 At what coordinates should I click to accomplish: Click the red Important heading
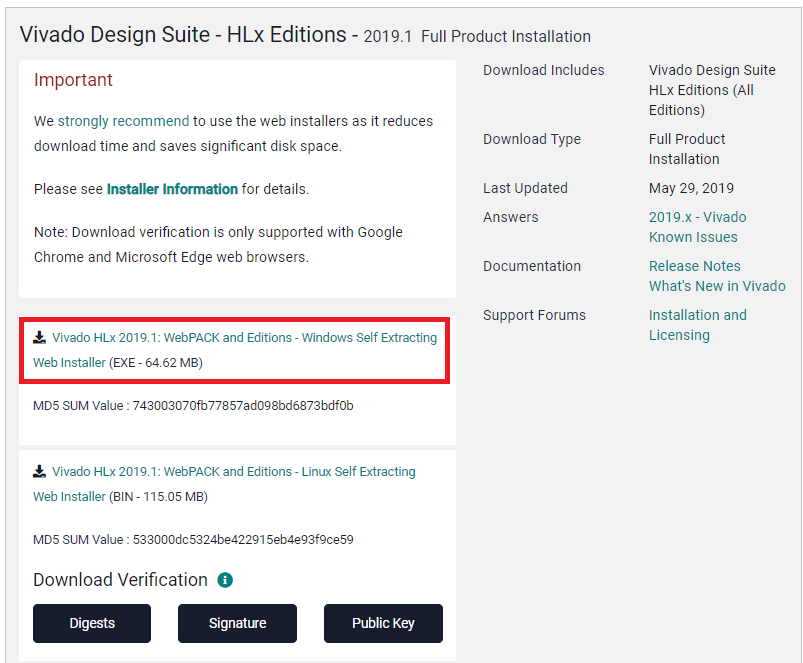pos(73,80)
